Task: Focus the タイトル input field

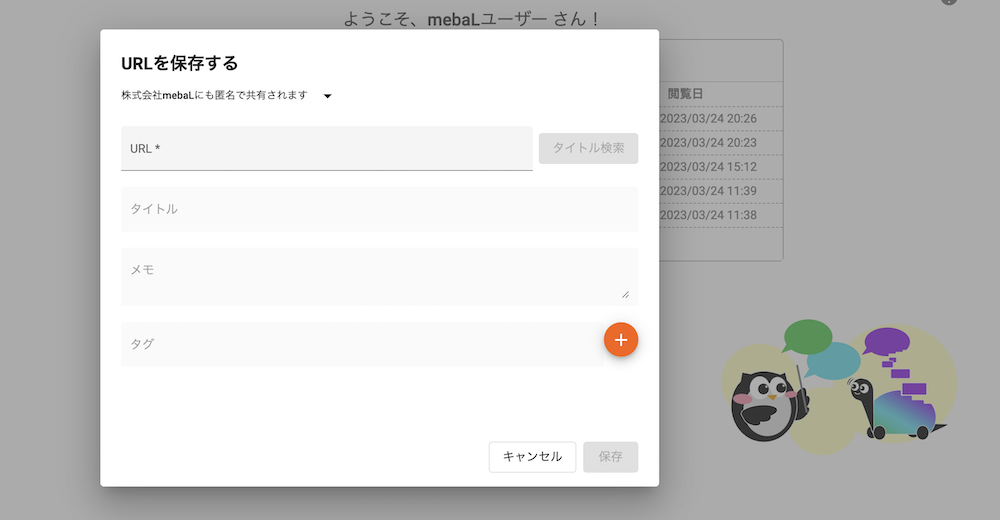Action: [x=379, y=209]
